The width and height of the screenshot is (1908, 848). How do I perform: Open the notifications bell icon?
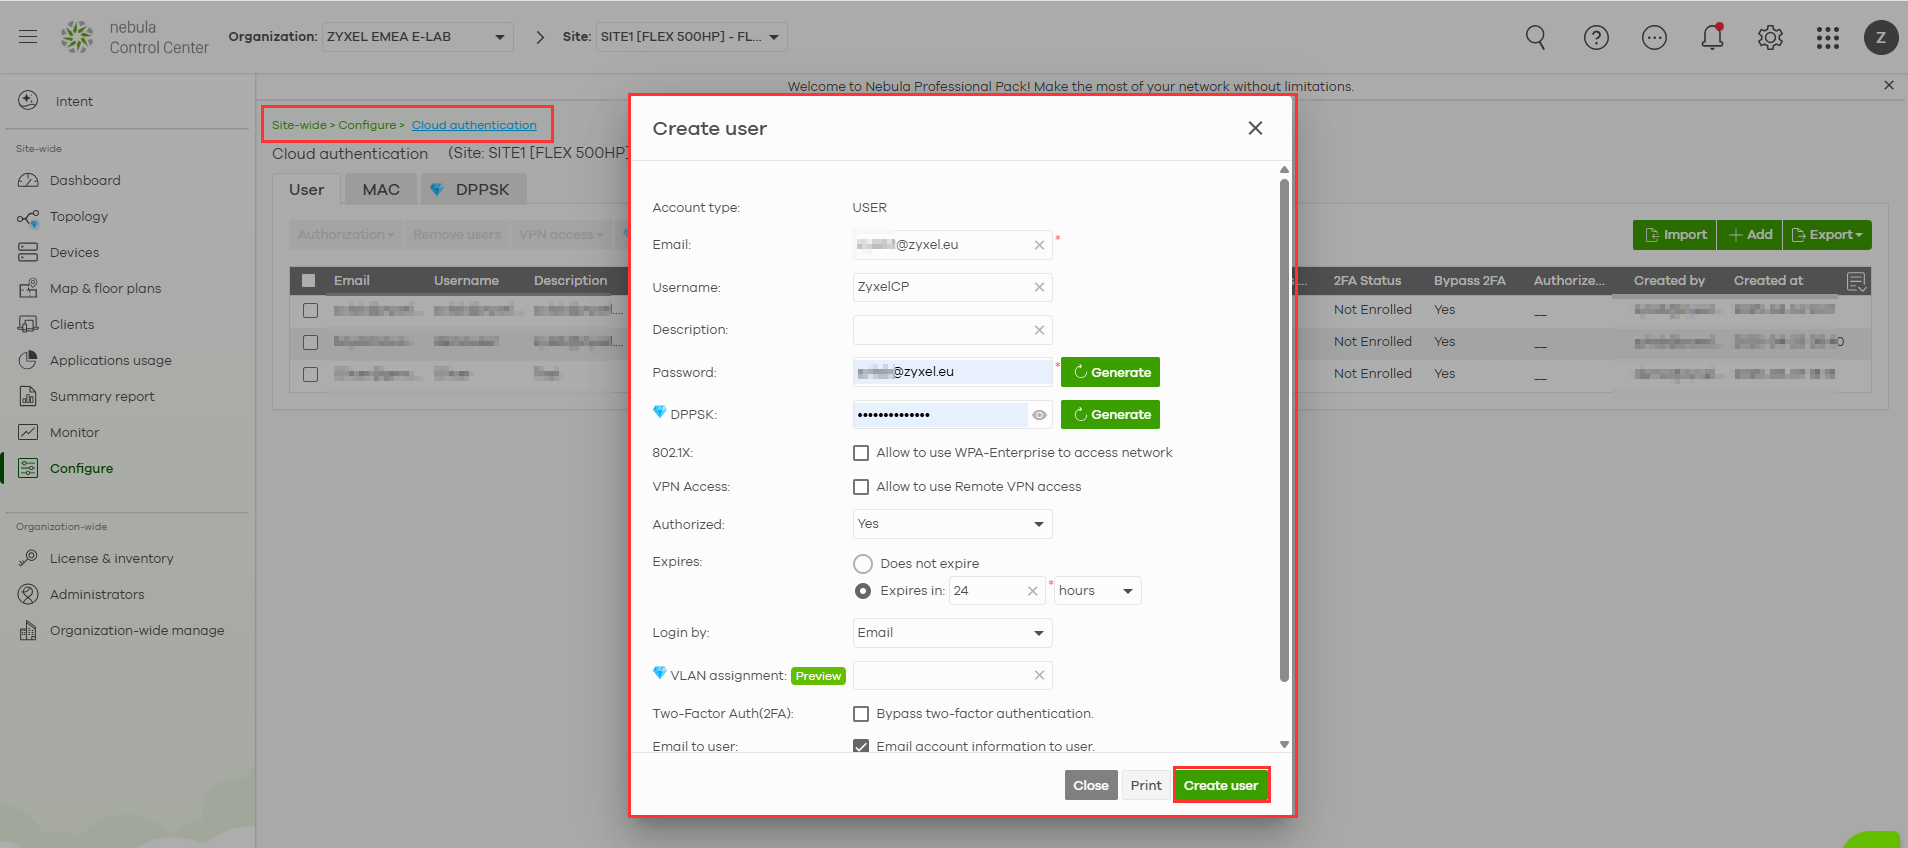tap(1712, 38)
